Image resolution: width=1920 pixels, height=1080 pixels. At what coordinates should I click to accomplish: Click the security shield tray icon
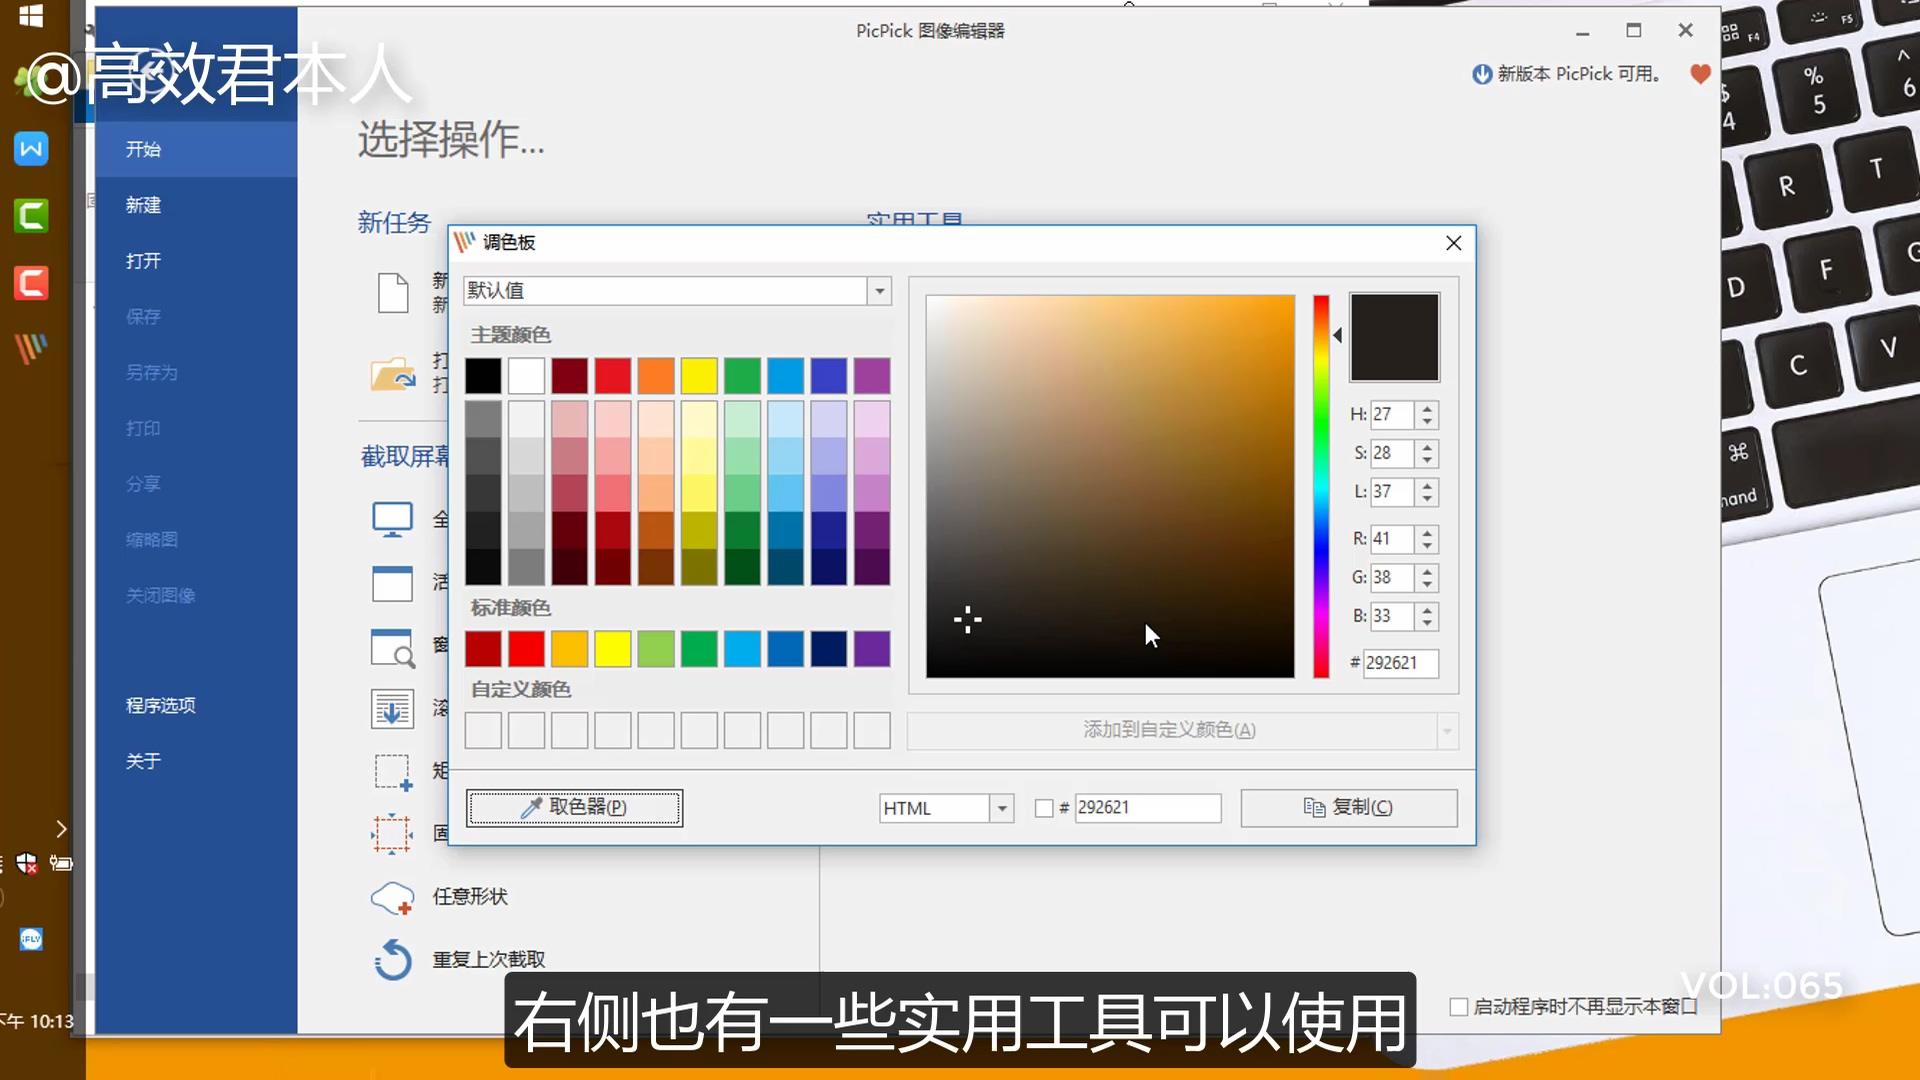pyautogui.click(x=27, y=863)
